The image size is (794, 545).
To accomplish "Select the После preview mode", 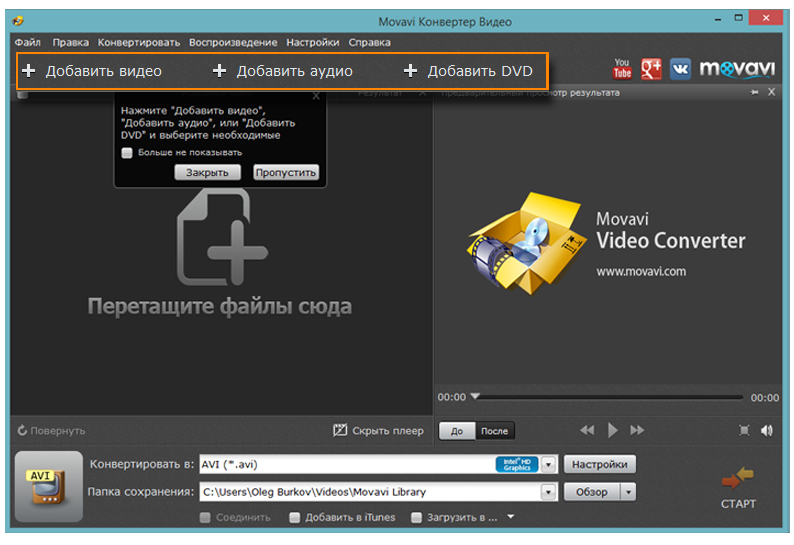I will click(494, 431).
